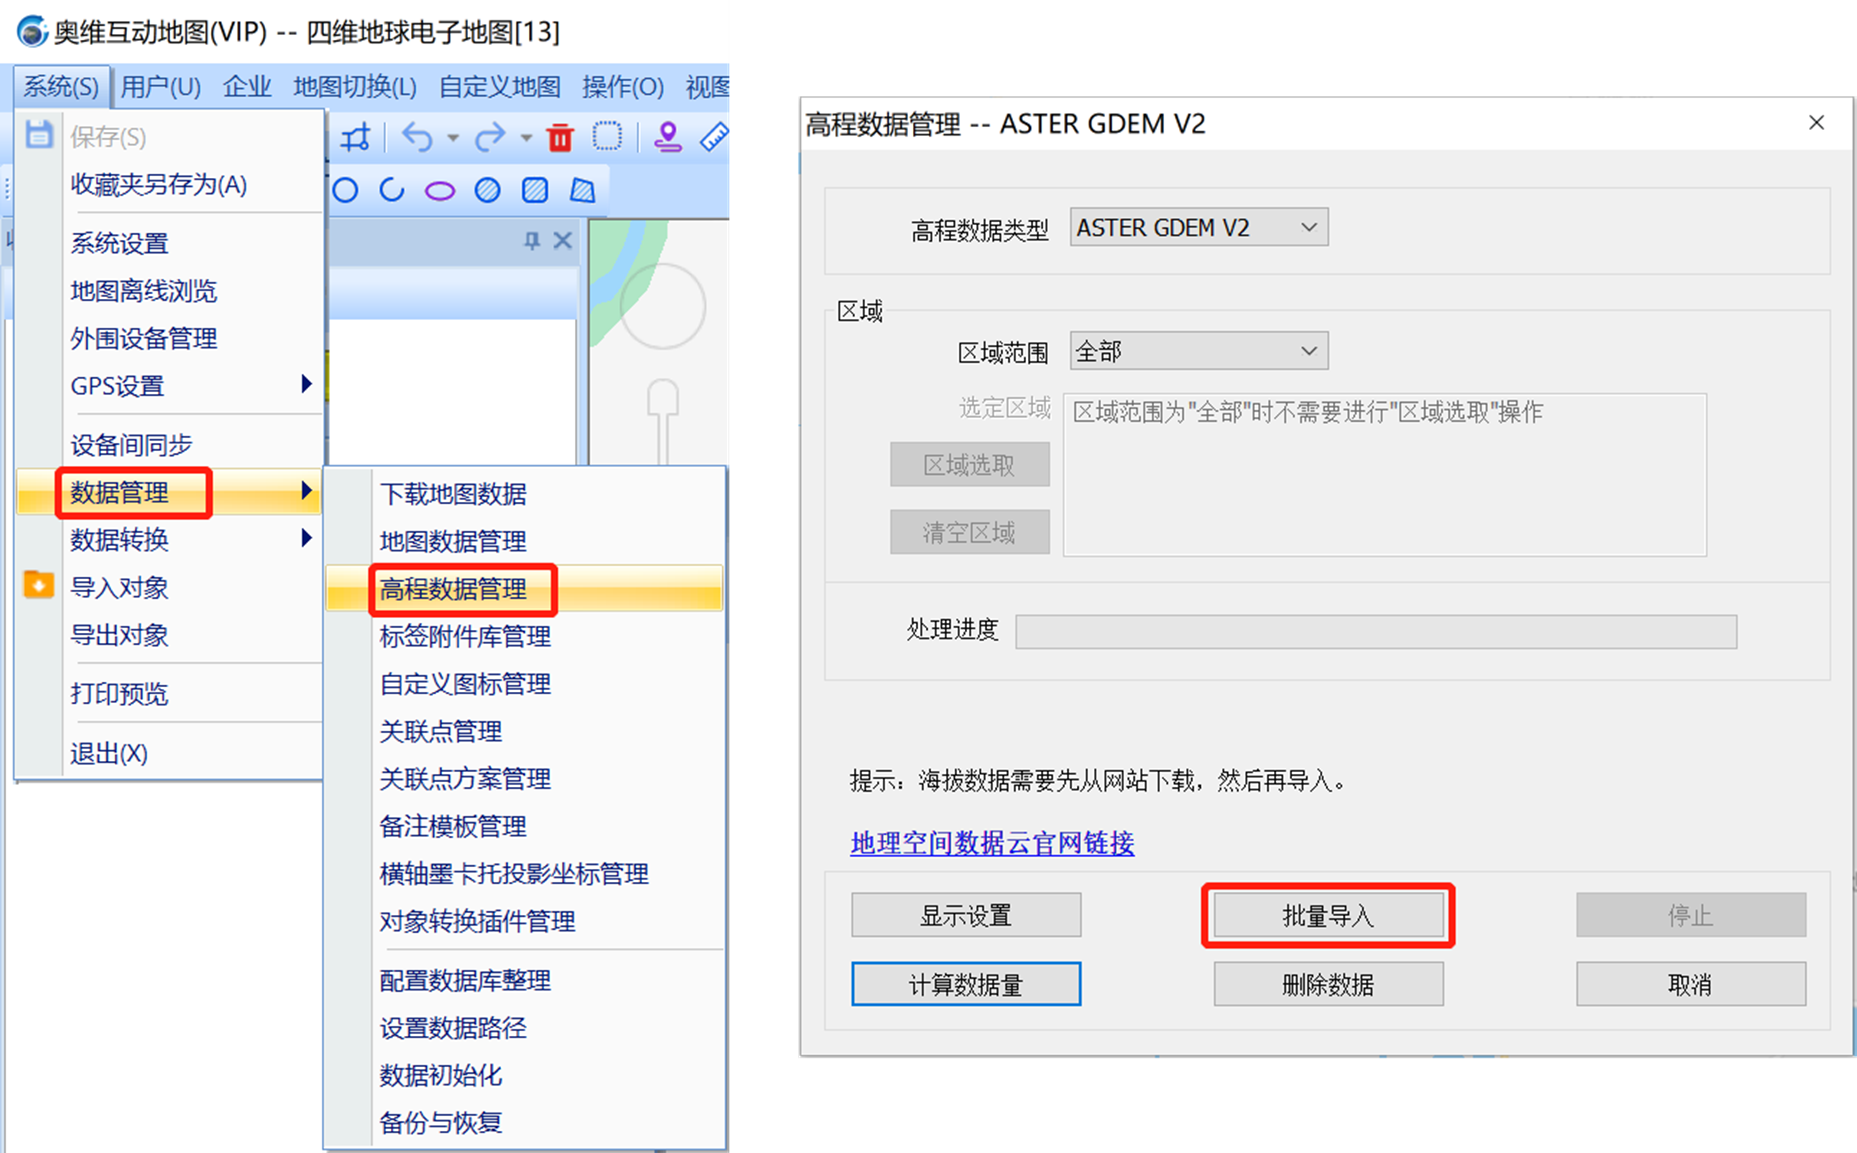Expand the 区域范围 combo box
Image resolution: width=1857 pixels, height=1153 pixels.
1198,352
